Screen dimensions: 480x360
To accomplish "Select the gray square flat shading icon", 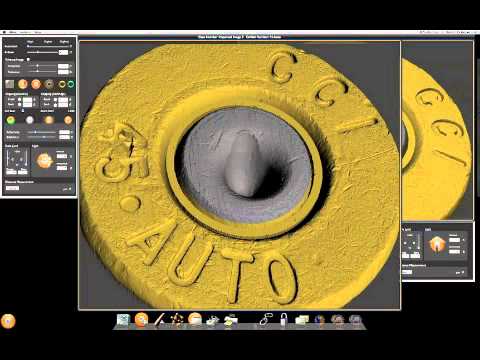I will click(10, 84).
